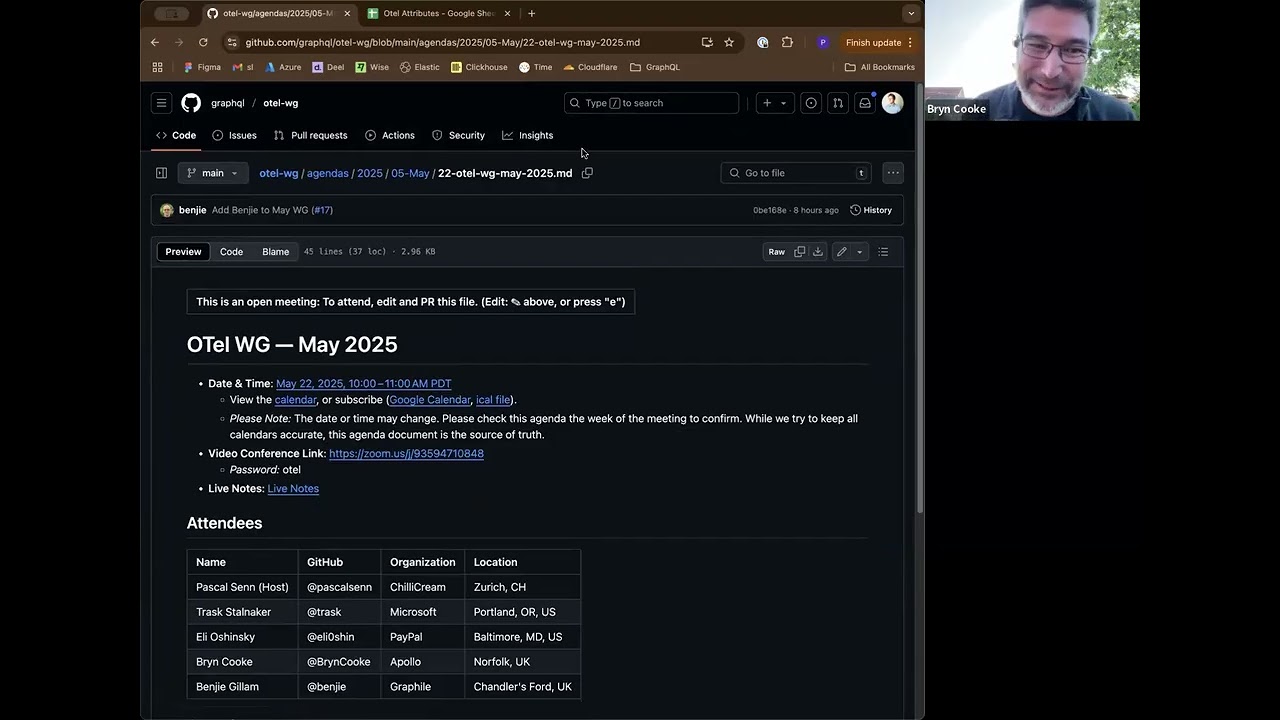Image resolution: width=1280 pixels, height=720 pixels.
Task: Toggle the file tree side panel
Action: tap(161, 173)
